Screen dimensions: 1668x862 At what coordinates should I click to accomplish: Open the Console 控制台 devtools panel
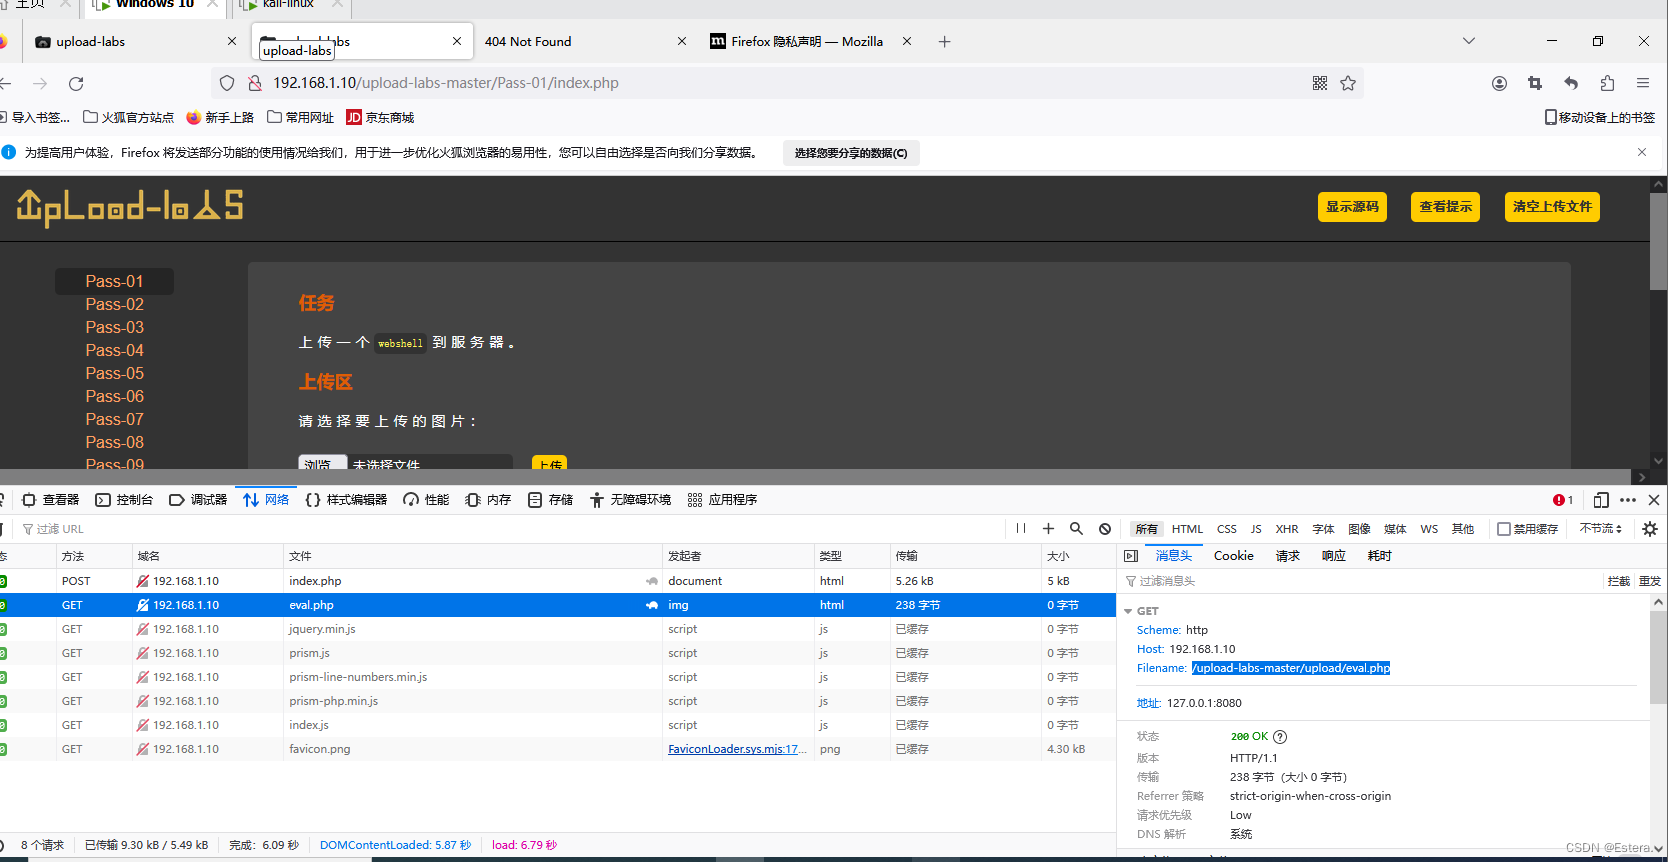[124, 499]
